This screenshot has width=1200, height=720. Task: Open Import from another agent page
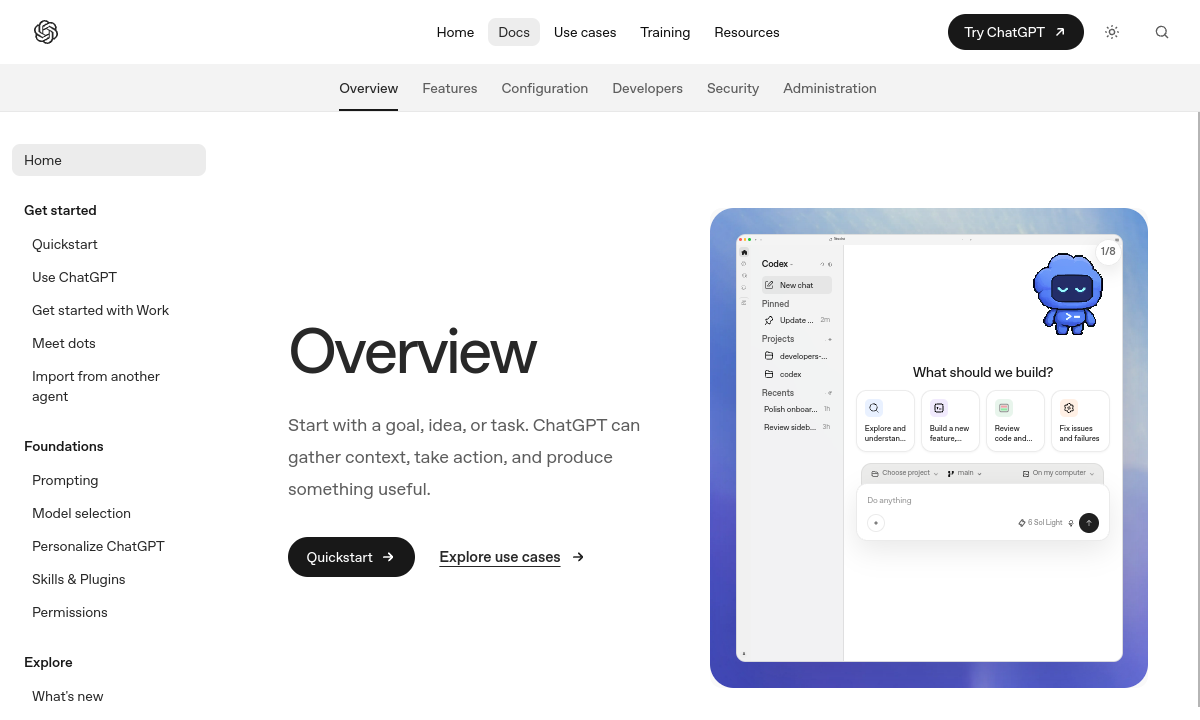tap(96, 386)
